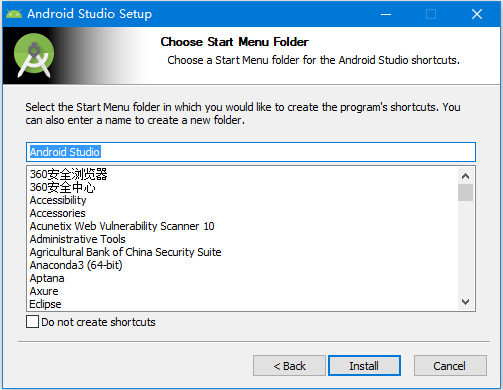Screen dimensions: 503x390
Task: Minimize the Android Studio Setup window
Action: [386, 14]
